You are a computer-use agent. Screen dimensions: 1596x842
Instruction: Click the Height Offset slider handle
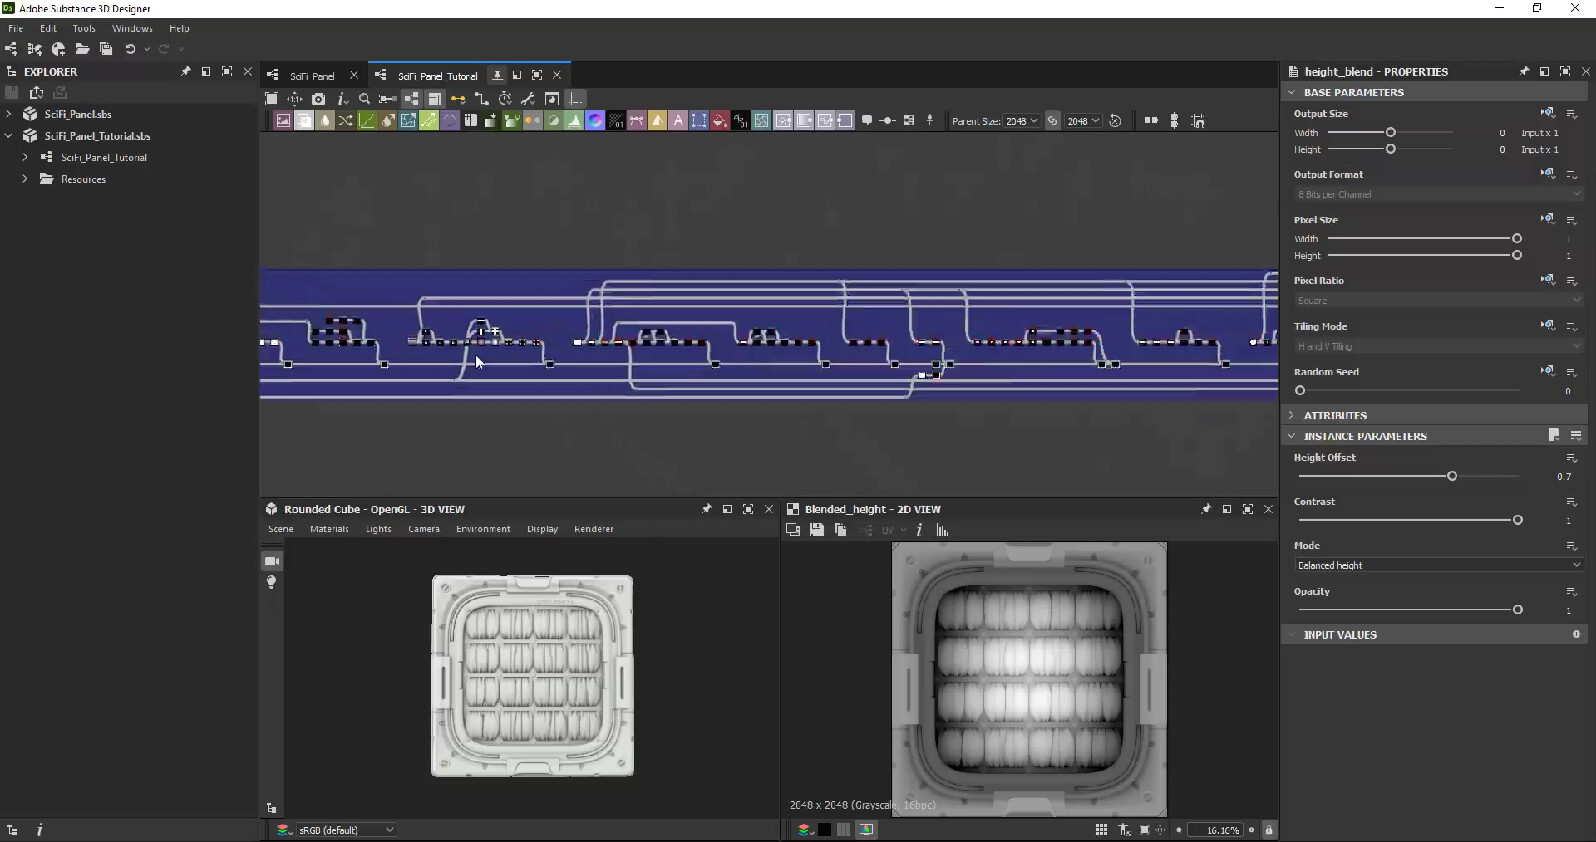1452,477
